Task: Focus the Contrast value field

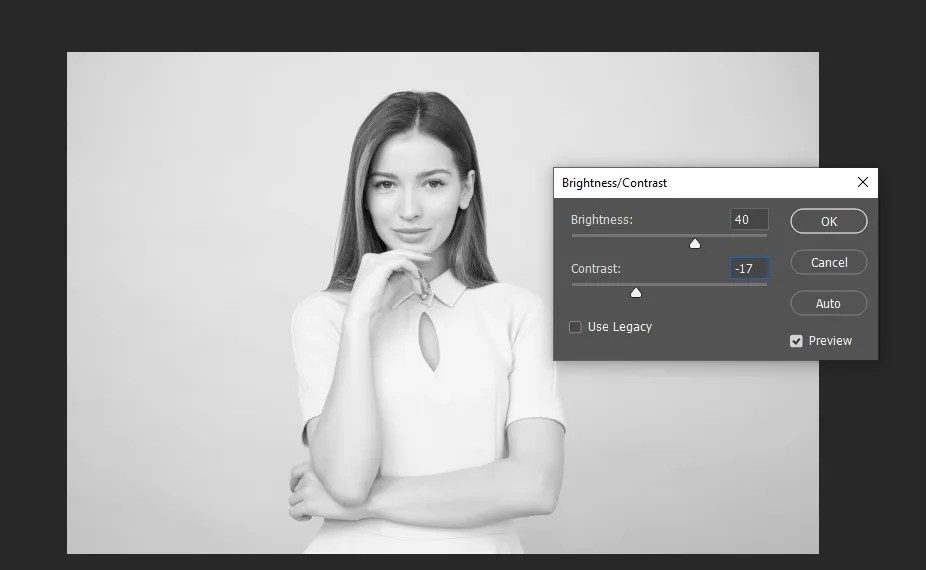Action: [x=749, y=269]
